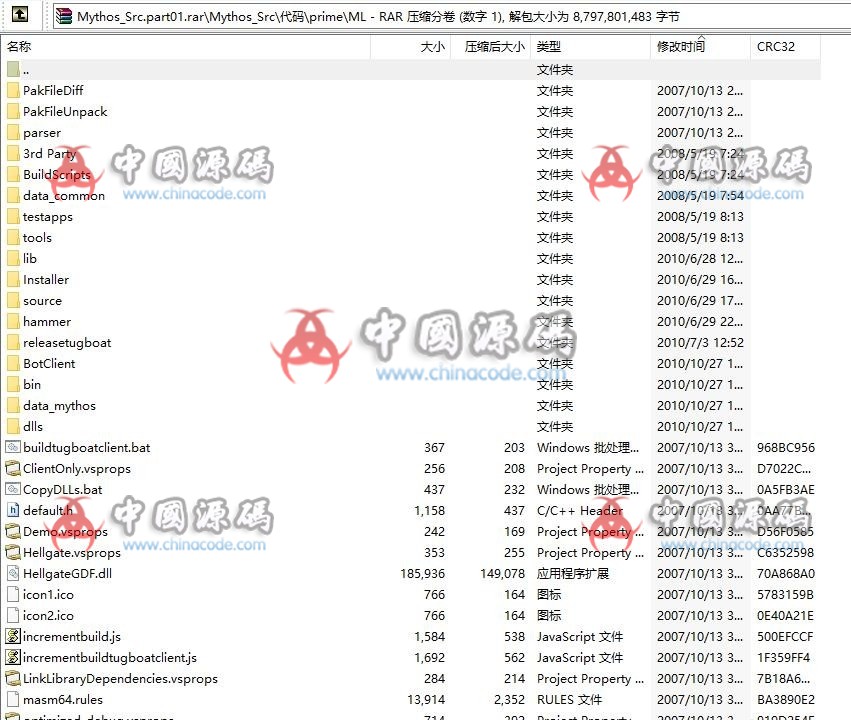Select the ClientOnly.vsprops file icon
Viewport: 851px width, 720px height.
(x=13, y=469)
